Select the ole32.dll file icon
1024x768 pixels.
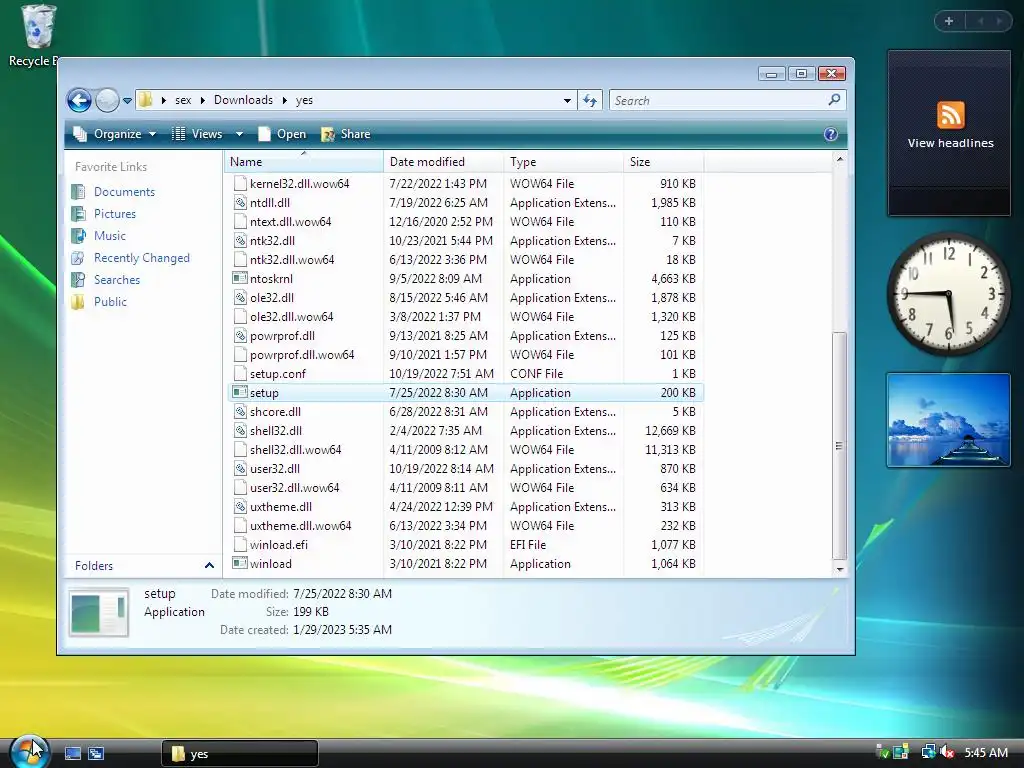coord(240,297)
